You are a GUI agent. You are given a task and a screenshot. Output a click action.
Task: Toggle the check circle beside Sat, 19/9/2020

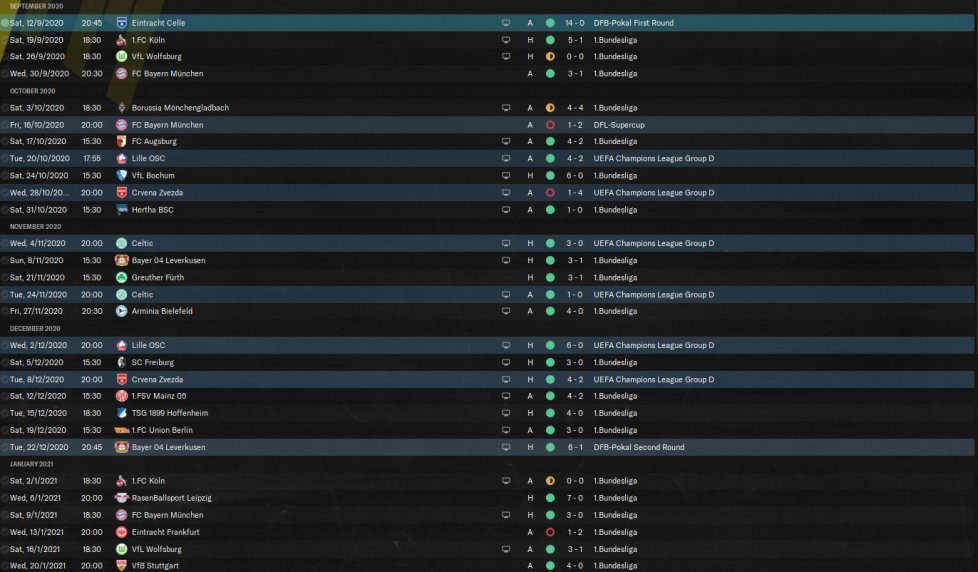click(x=5, y=39)
